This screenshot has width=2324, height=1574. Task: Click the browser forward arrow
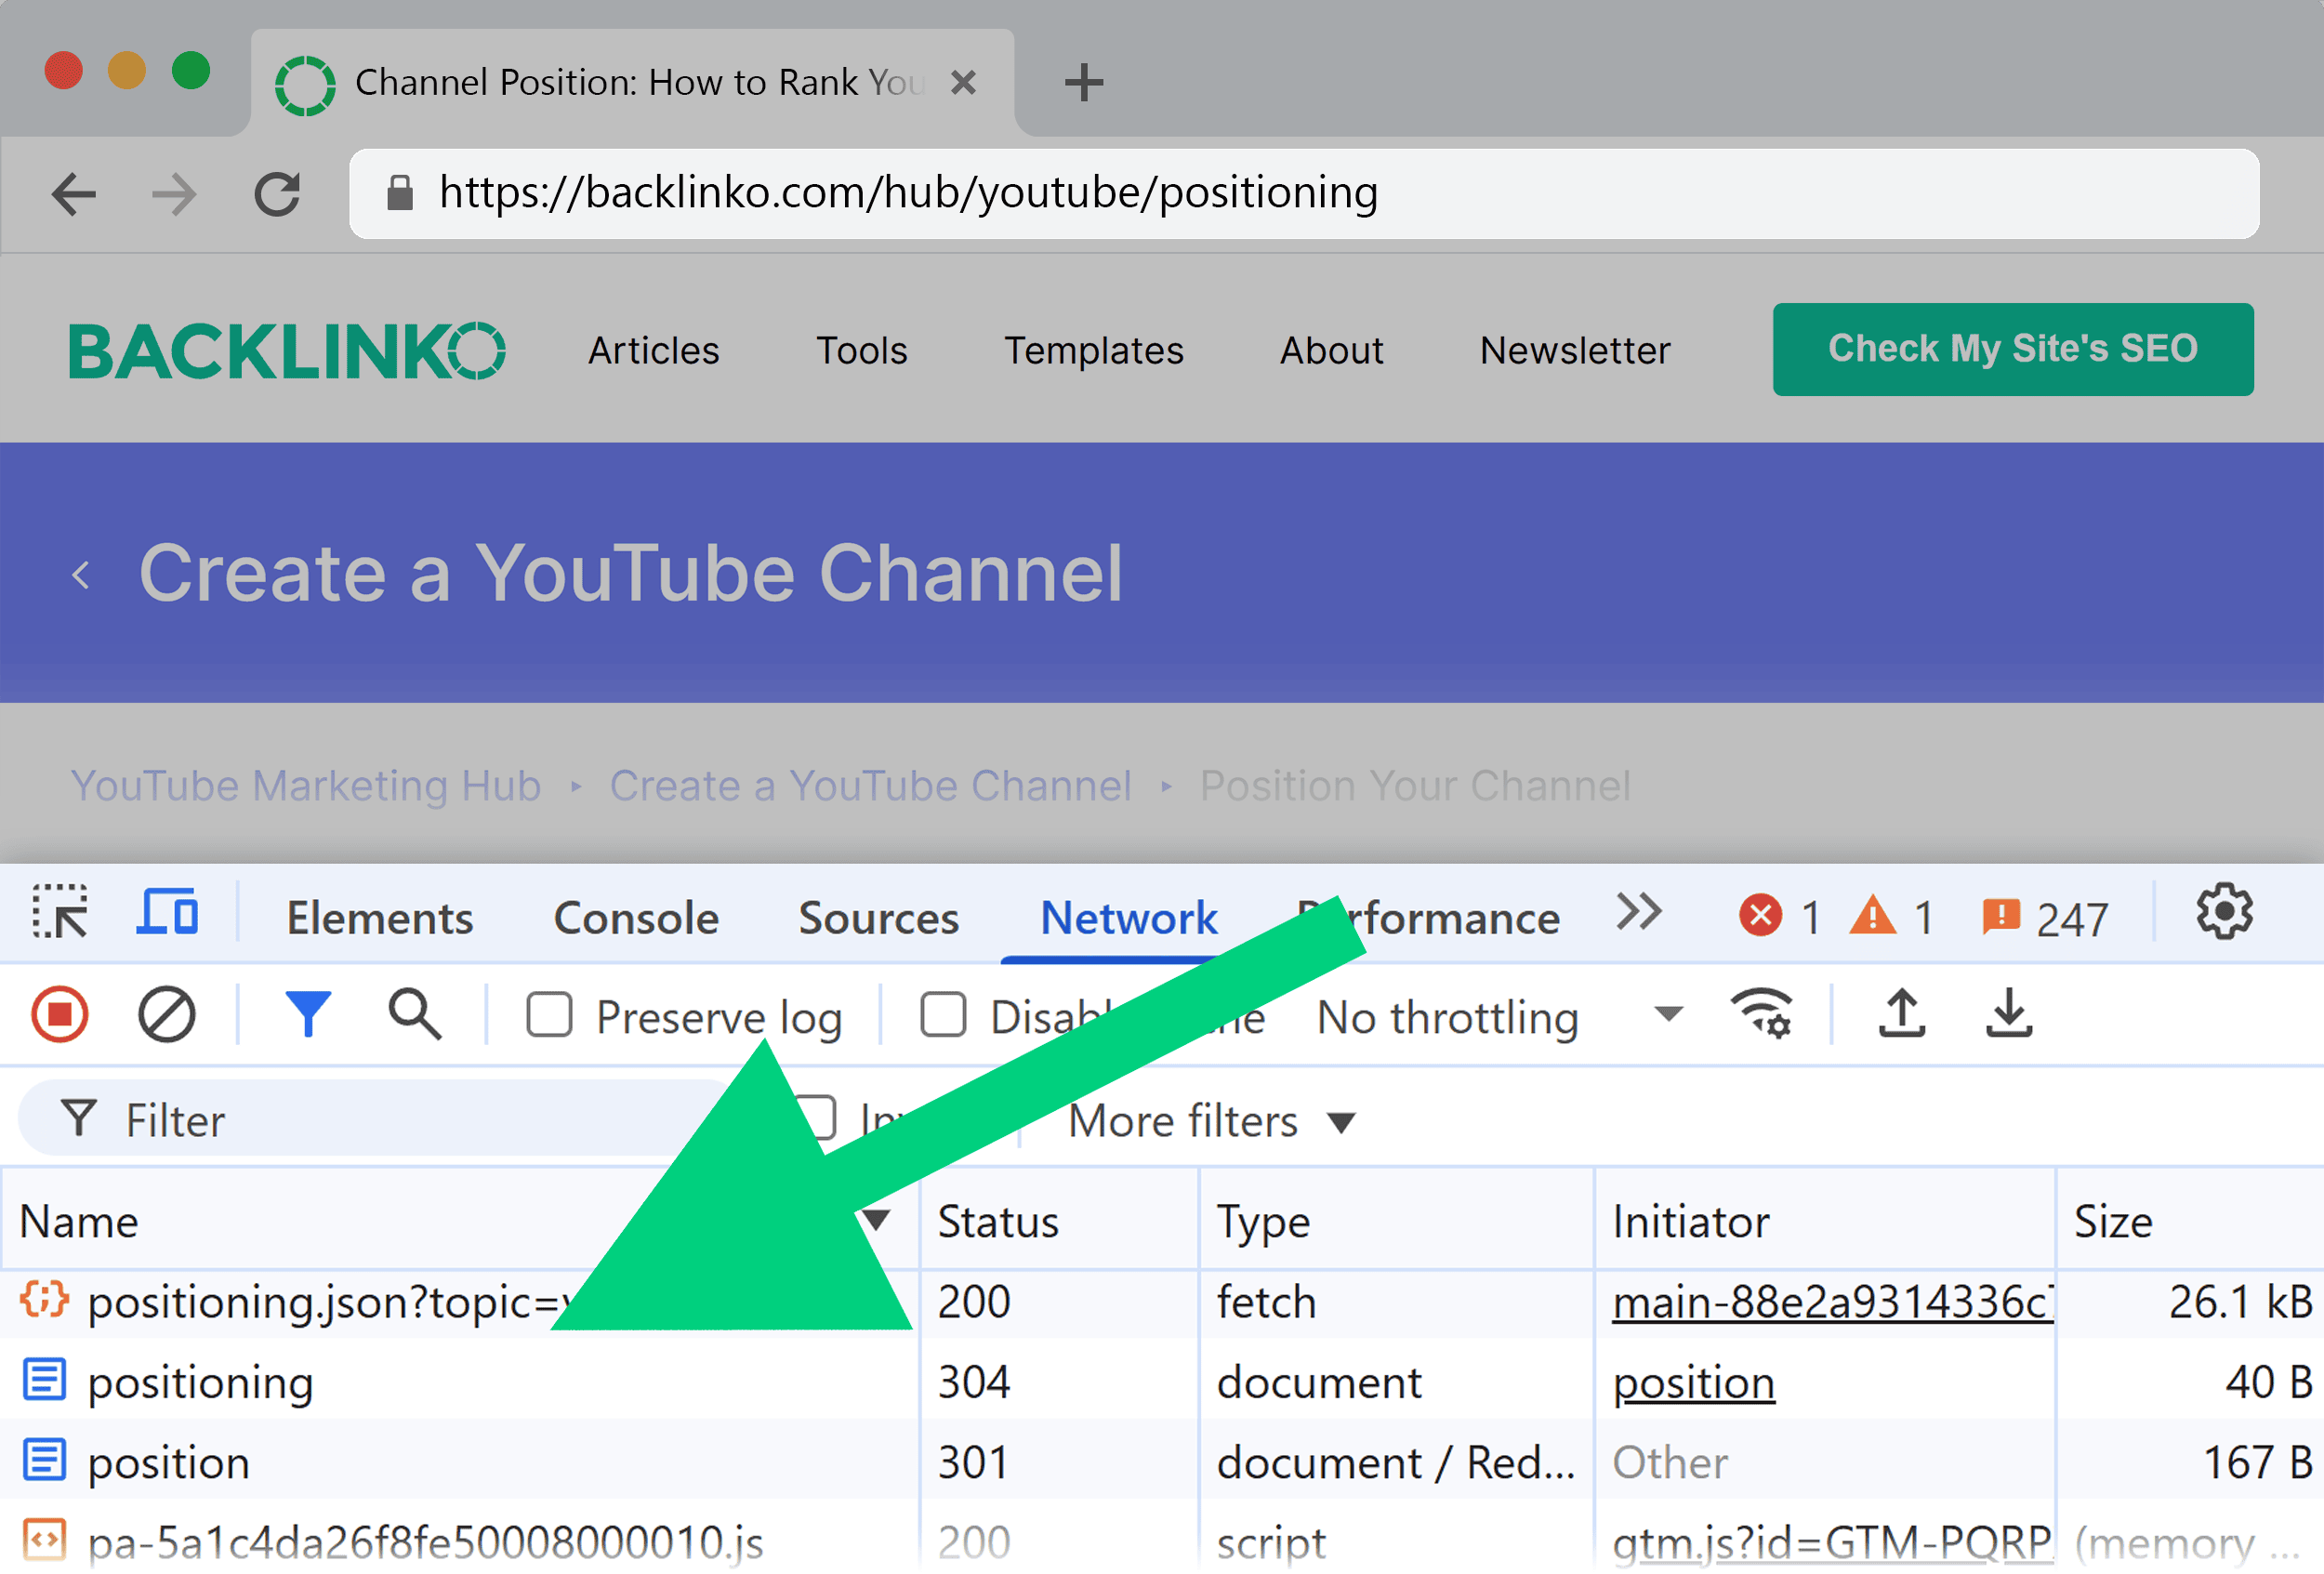coord(174,194)
